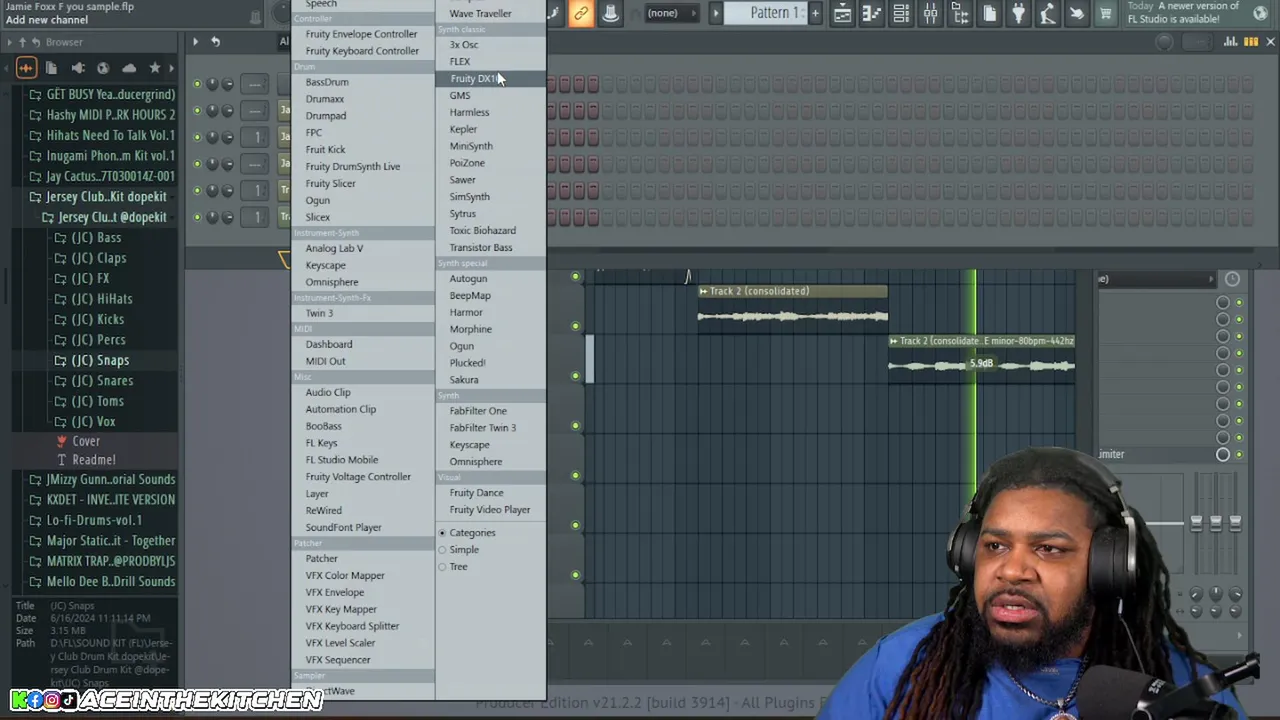
Task: Add new pattern with plus button
Action: (x=815, y=13)
